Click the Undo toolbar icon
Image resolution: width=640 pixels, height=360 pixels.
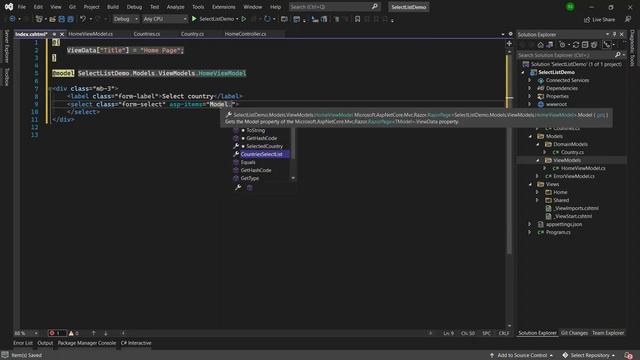(x=83, y=19)
